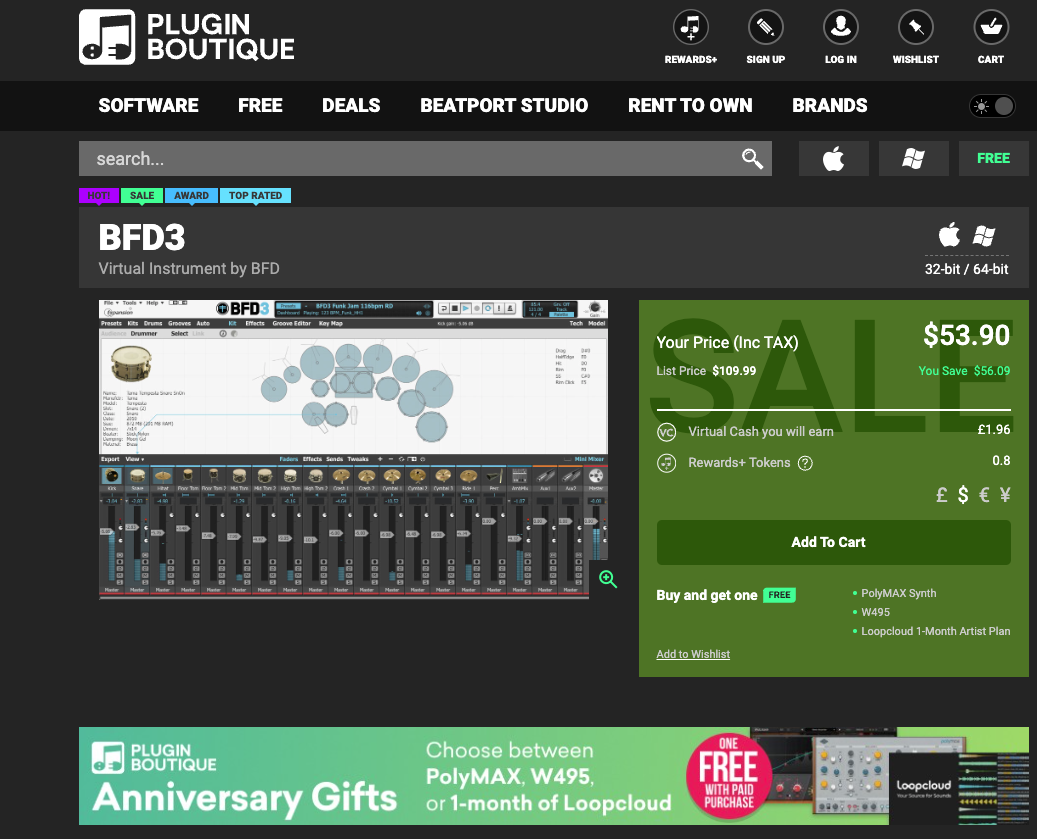
Task: Click the Add to Wishlist link
Action: pos(693,654)
